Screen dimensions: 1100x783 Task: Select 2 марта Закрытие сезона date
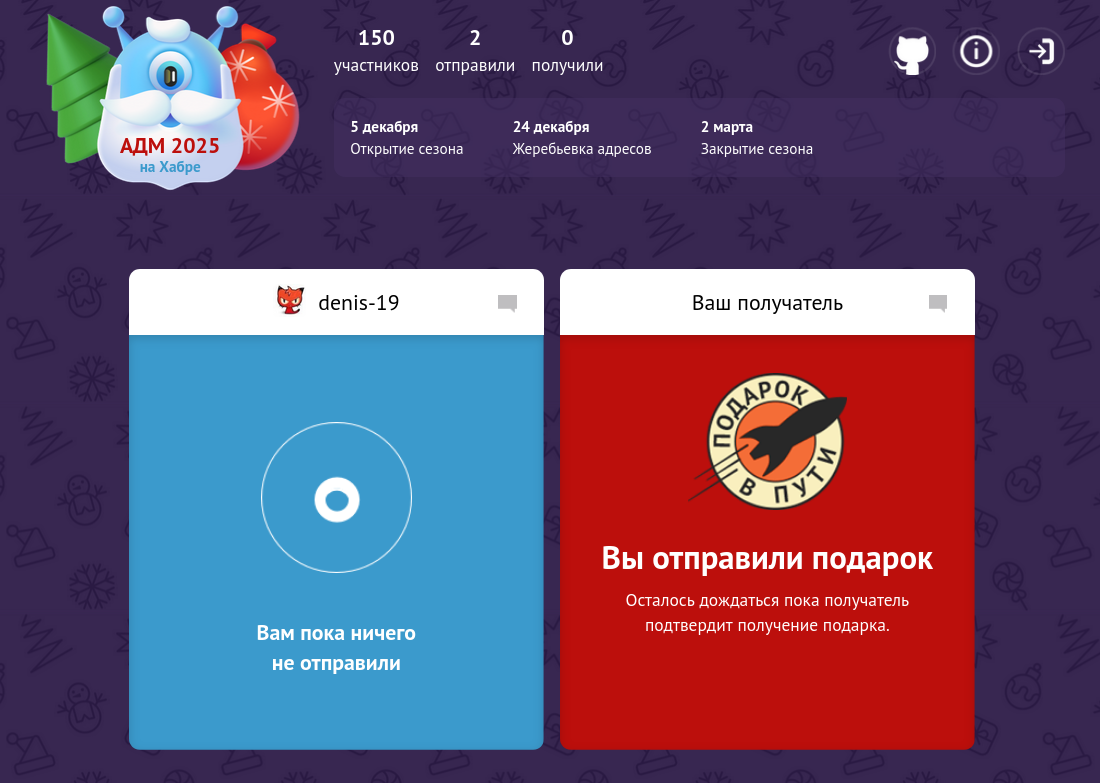click(x=756, y=138)
